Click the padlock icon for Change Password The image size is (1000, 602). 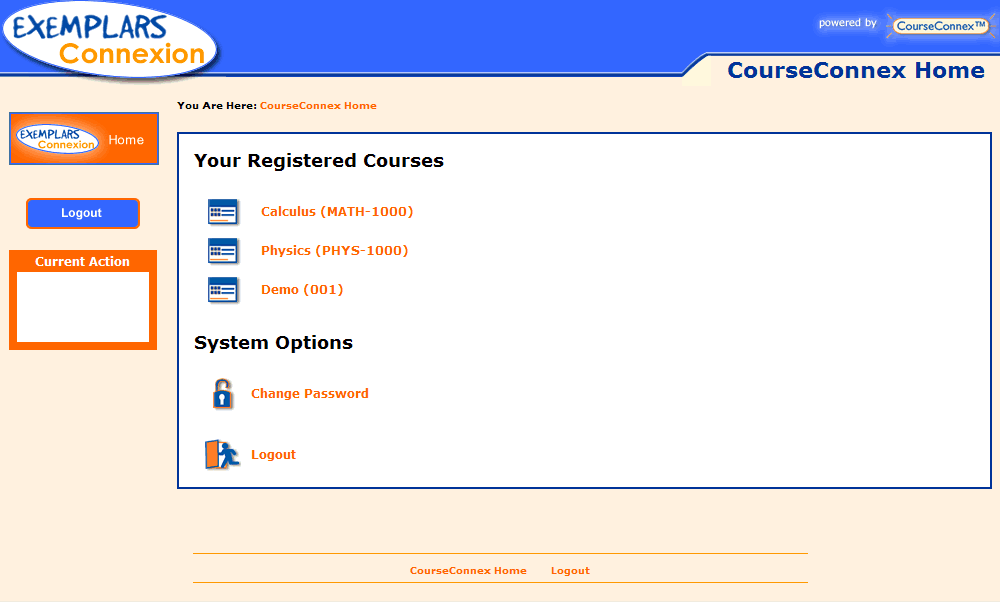tap(222, 394)
